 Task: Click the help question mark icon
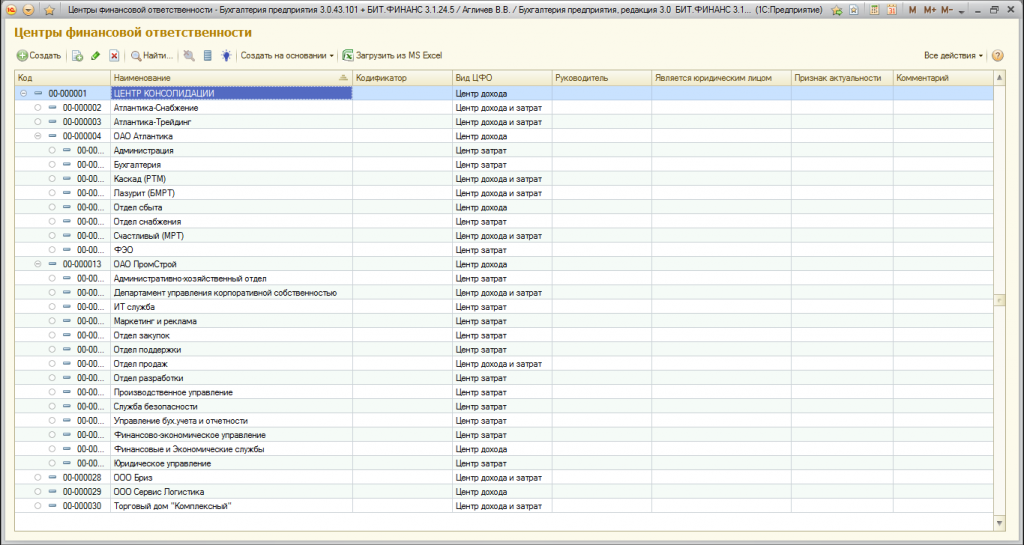coord(997,56)
